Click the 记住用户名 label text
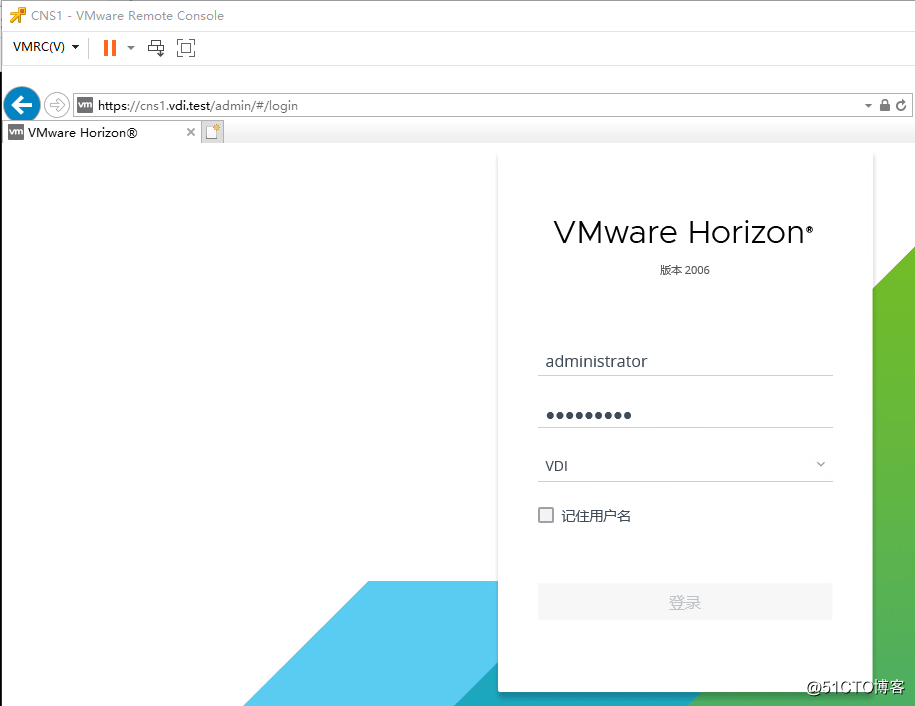 click(596, 516)
